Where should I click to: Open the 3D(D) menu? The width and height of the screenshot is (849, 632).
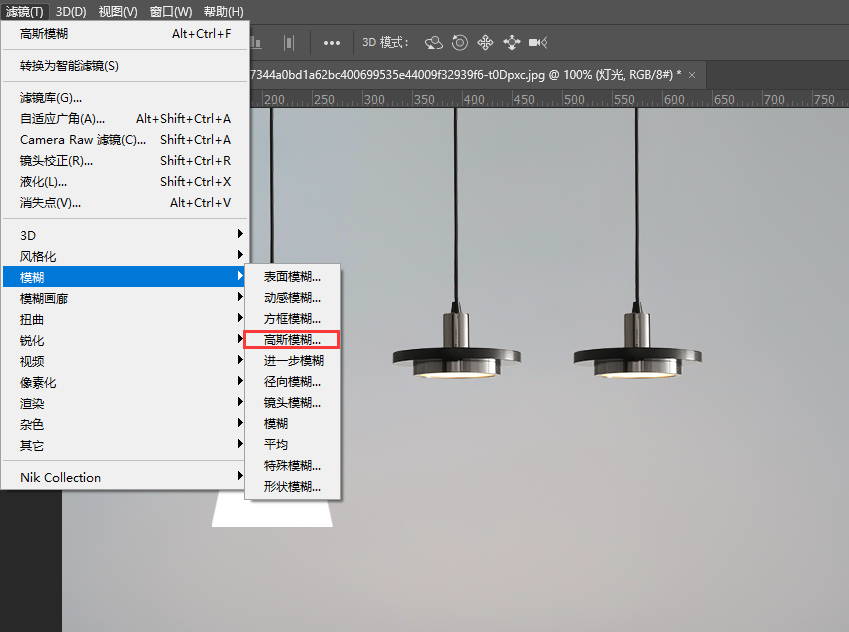pos(71,11)
